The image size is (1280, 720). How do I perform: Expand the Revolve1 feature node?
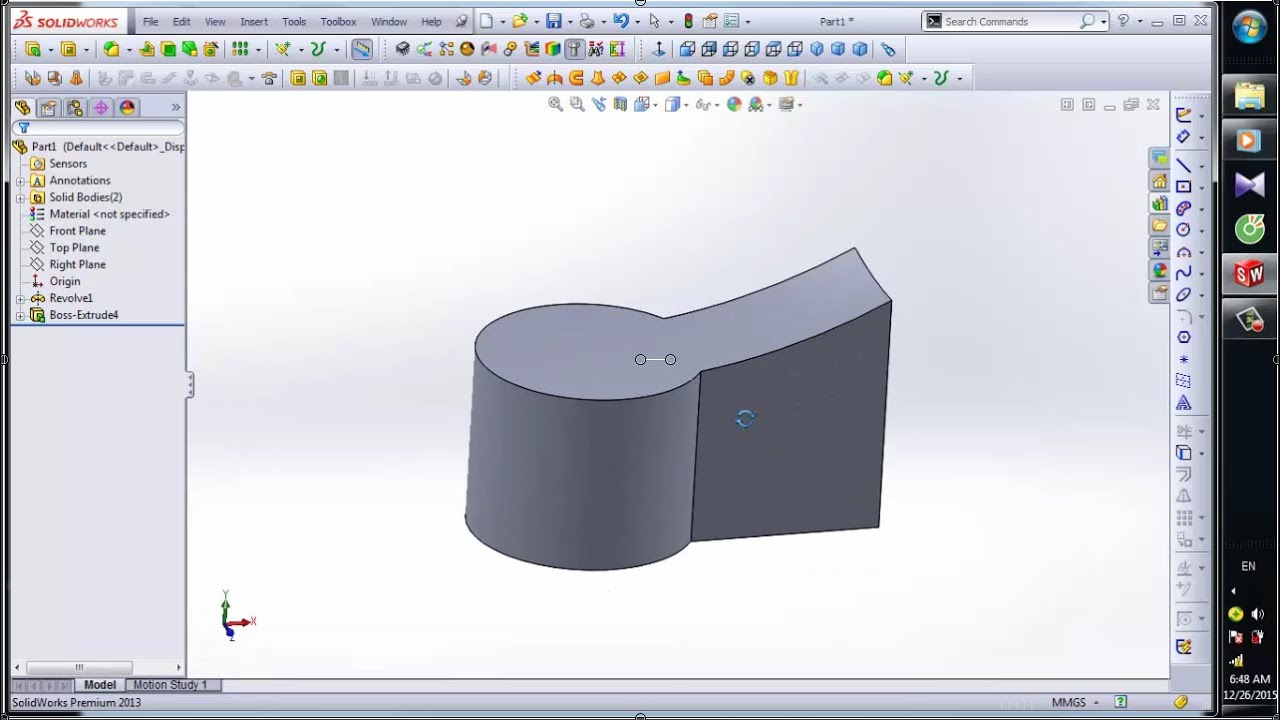click(x=20, y=299)
